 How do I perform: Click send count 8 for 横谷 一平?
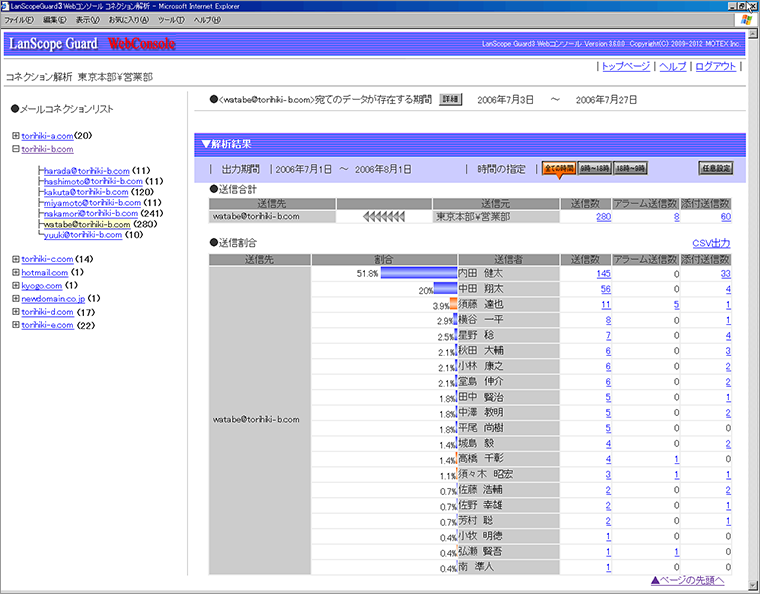[x=608, y=320]
